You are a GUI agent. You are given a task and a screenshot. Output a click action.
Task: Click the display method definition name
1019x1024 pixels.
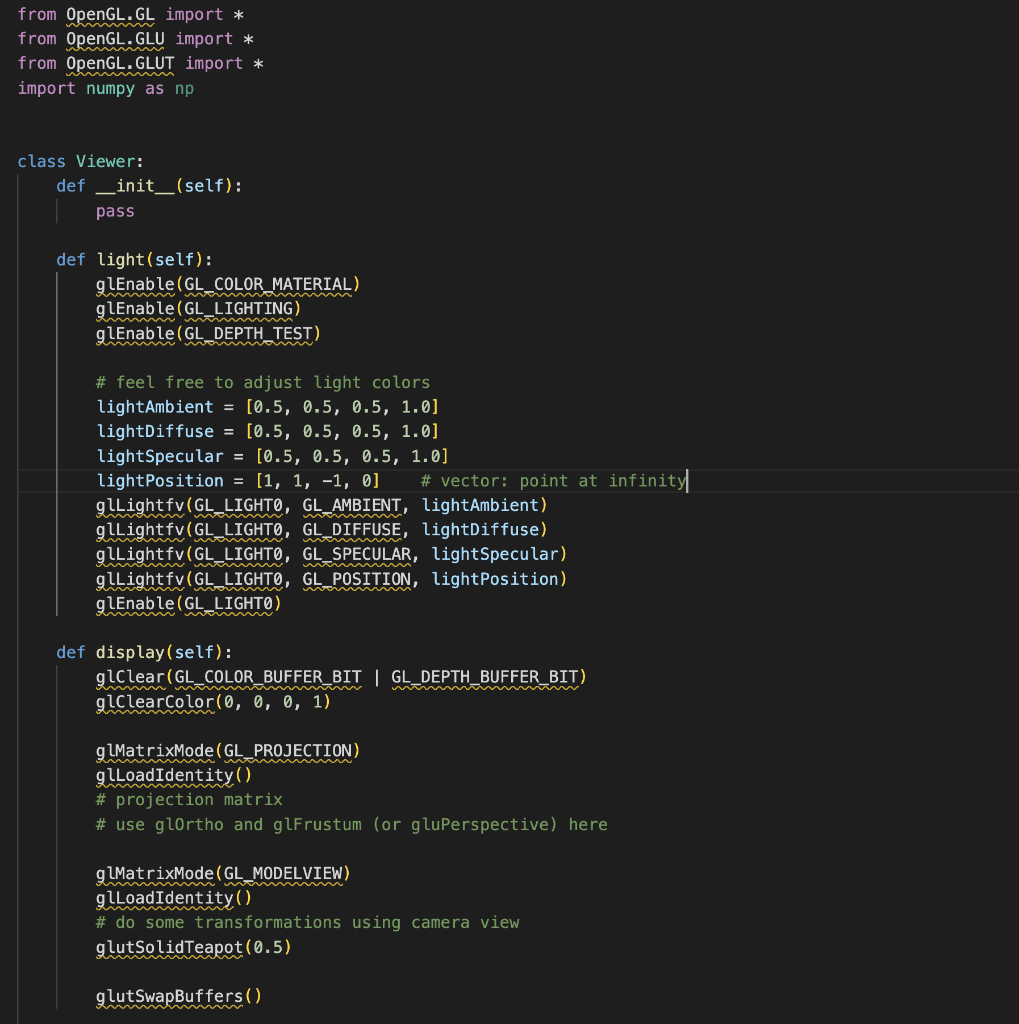pyautogui.click(x=130, y=652)
